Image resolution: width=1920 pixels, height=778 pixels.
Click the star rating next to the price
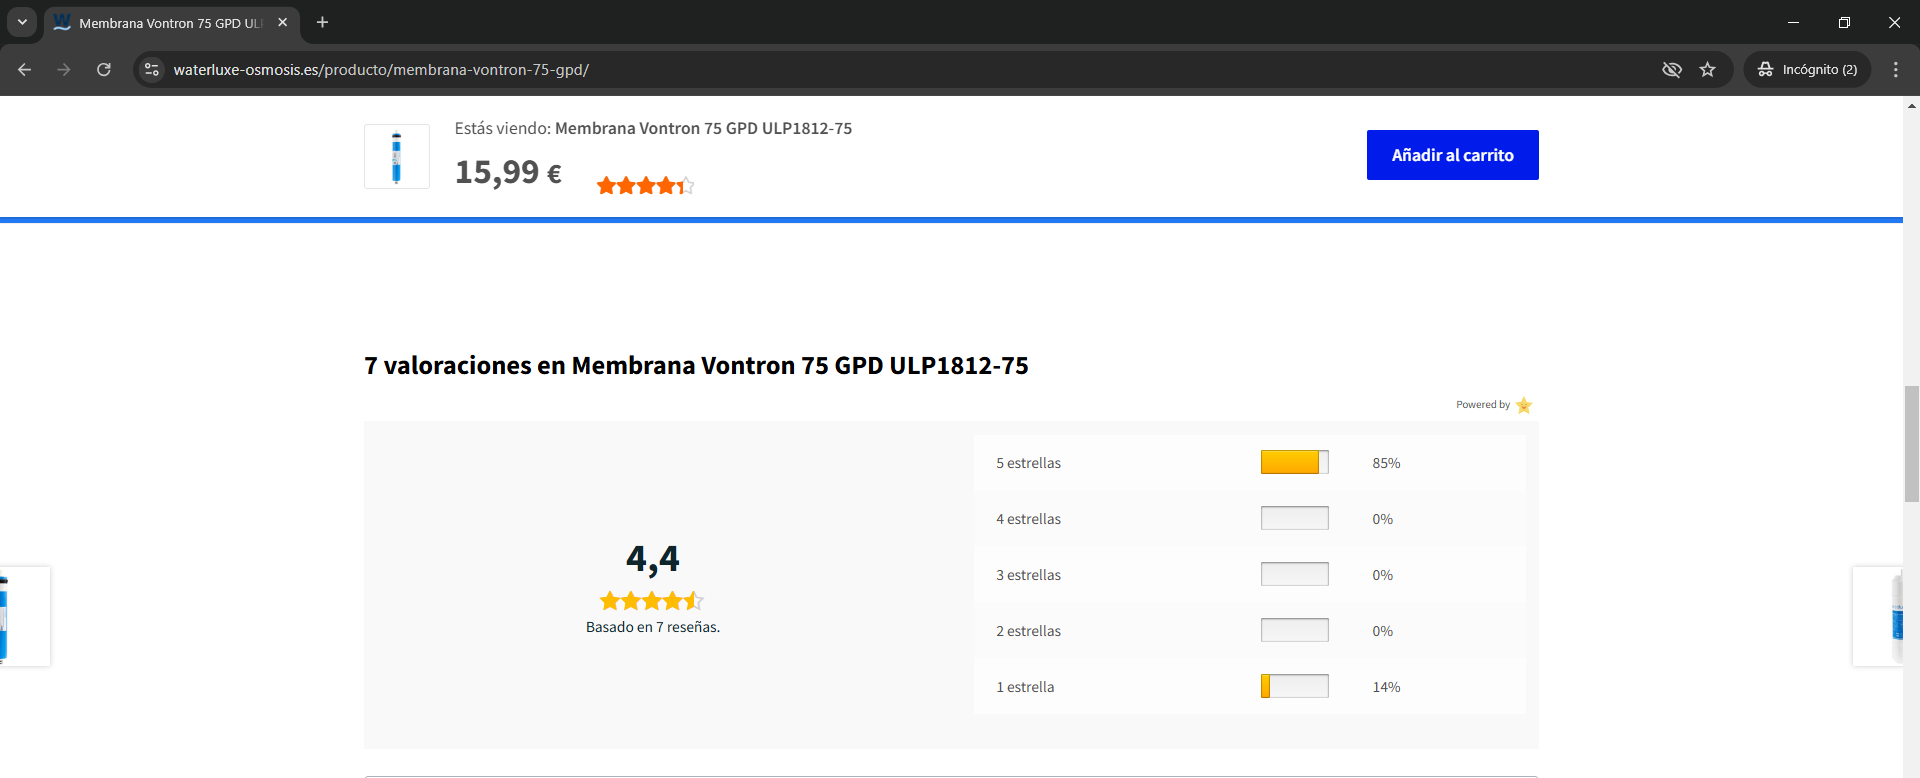point(645,185)
